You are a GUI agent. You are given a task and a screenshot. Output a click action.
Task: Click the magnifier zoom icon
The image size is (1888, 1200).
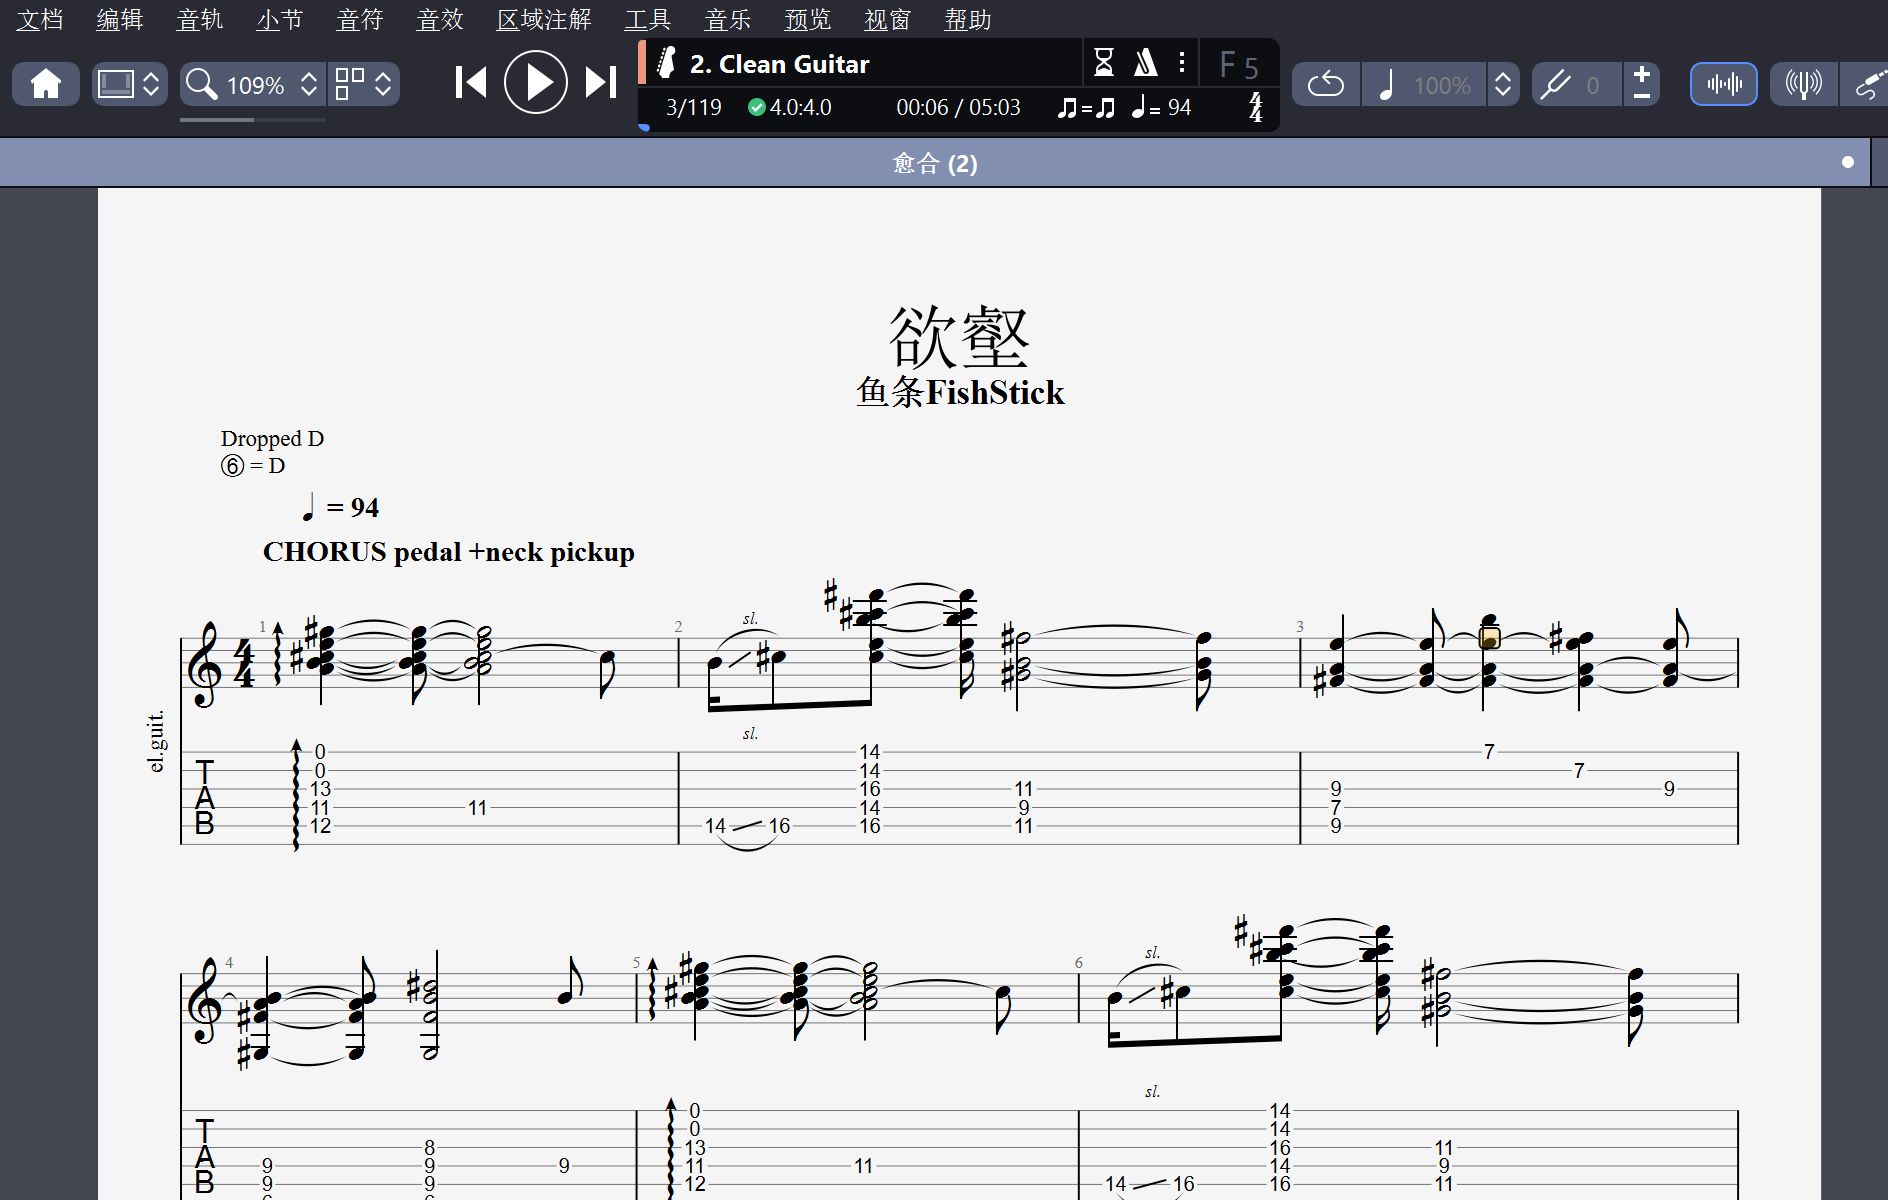[202, 84]
